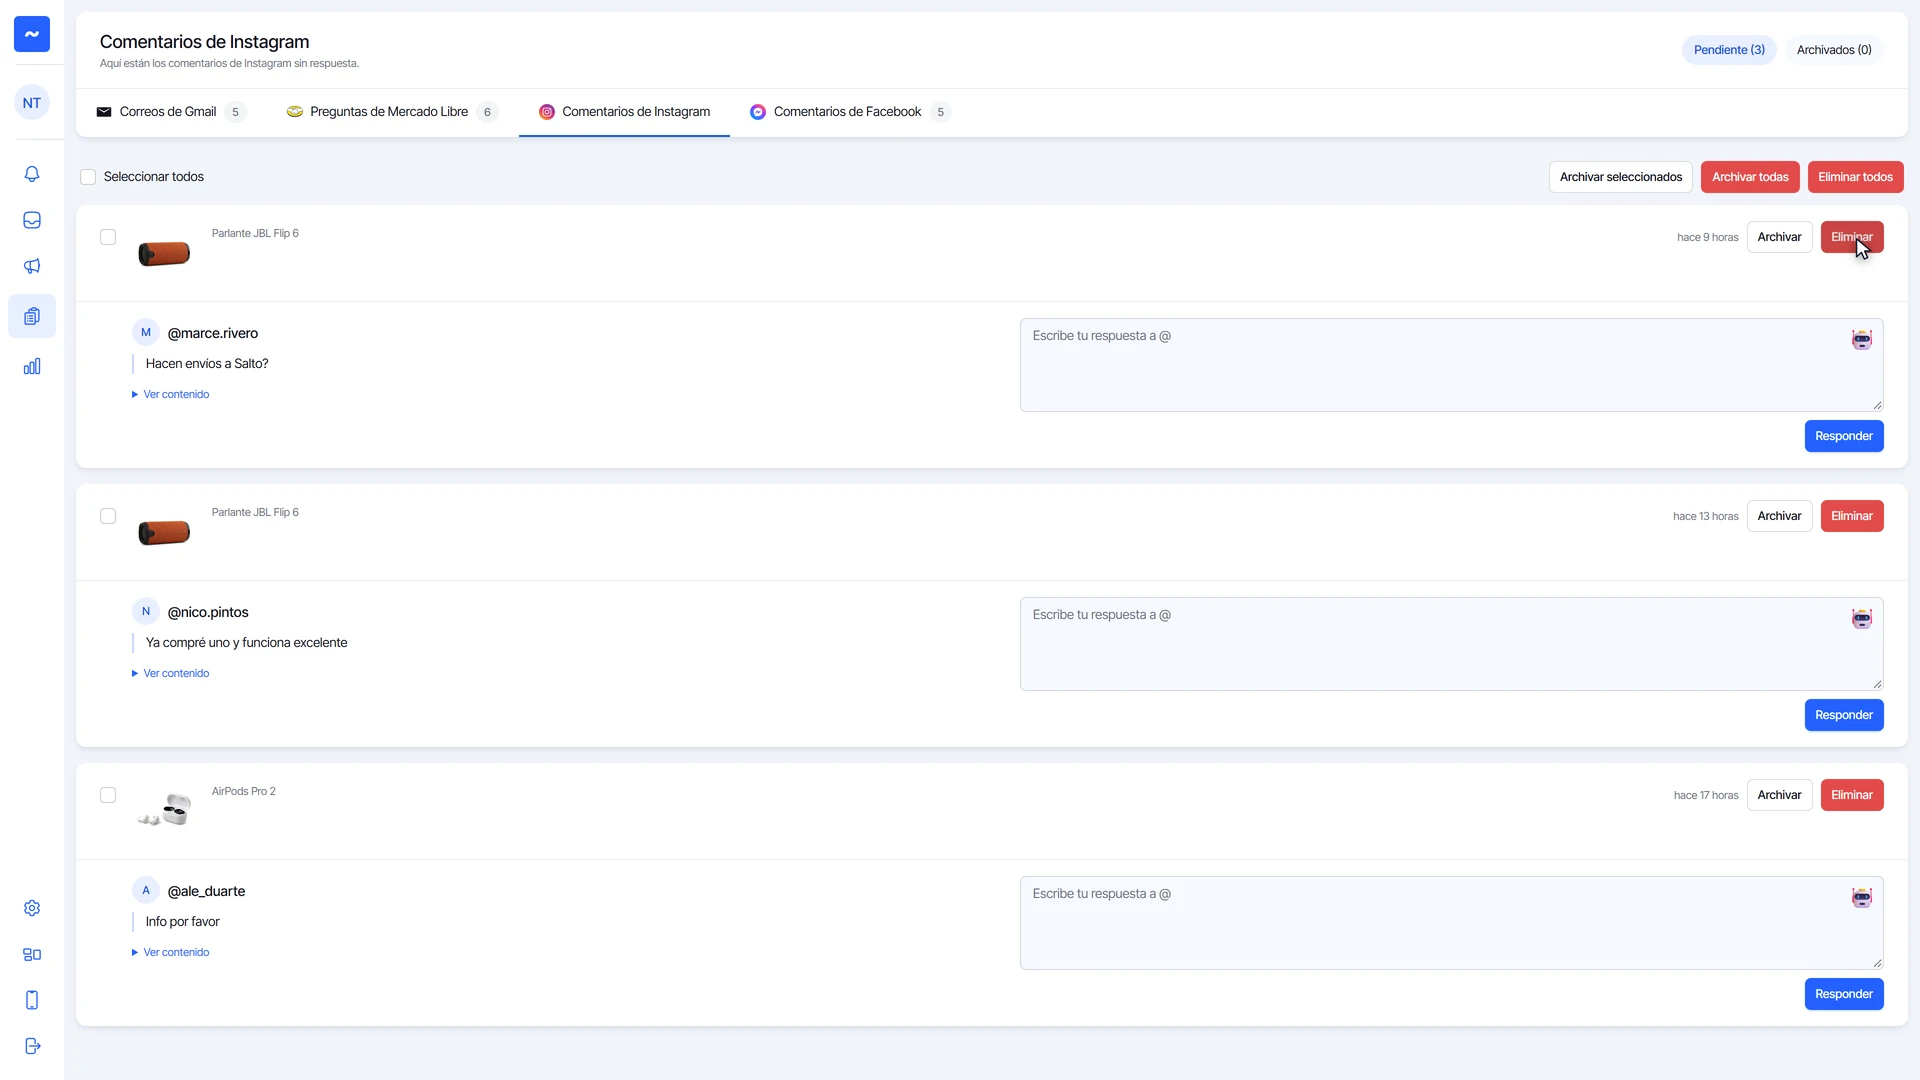Click JBL Flip 6 thumbnail in @marce.rivero's card
Screen dimensions: 1920x1080
164,254
